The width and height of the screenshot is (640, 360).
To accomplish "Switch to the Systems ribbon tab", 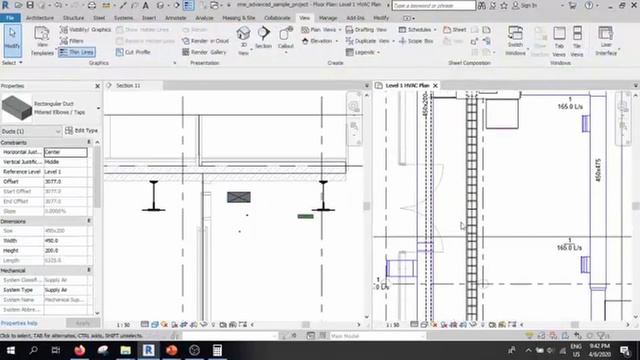I will [123, 18].
